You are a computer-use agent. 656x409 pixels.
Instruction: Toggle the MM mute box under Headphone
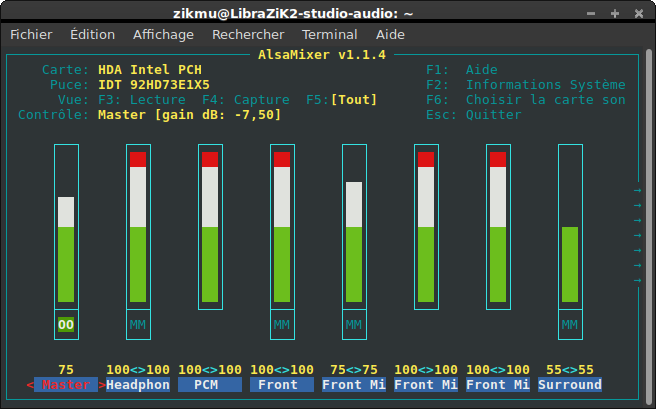[138, 324]
